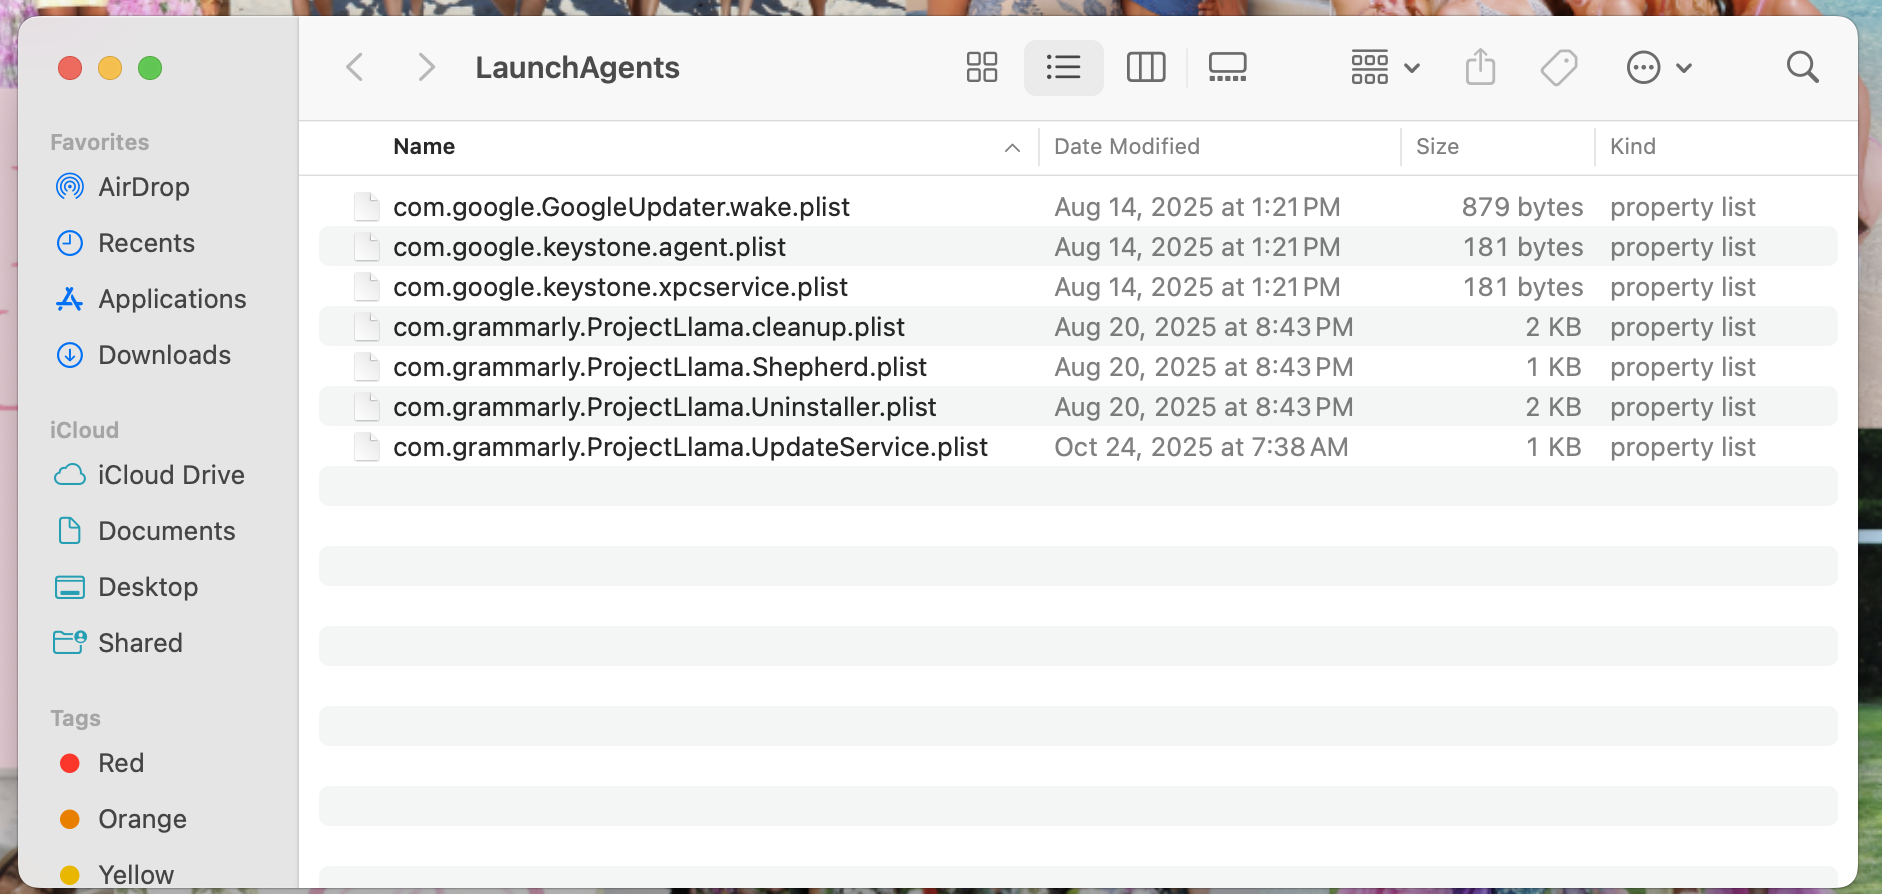The image size is (1882, 894).
Task: Switch to list view
Action: coord(1063,67)
